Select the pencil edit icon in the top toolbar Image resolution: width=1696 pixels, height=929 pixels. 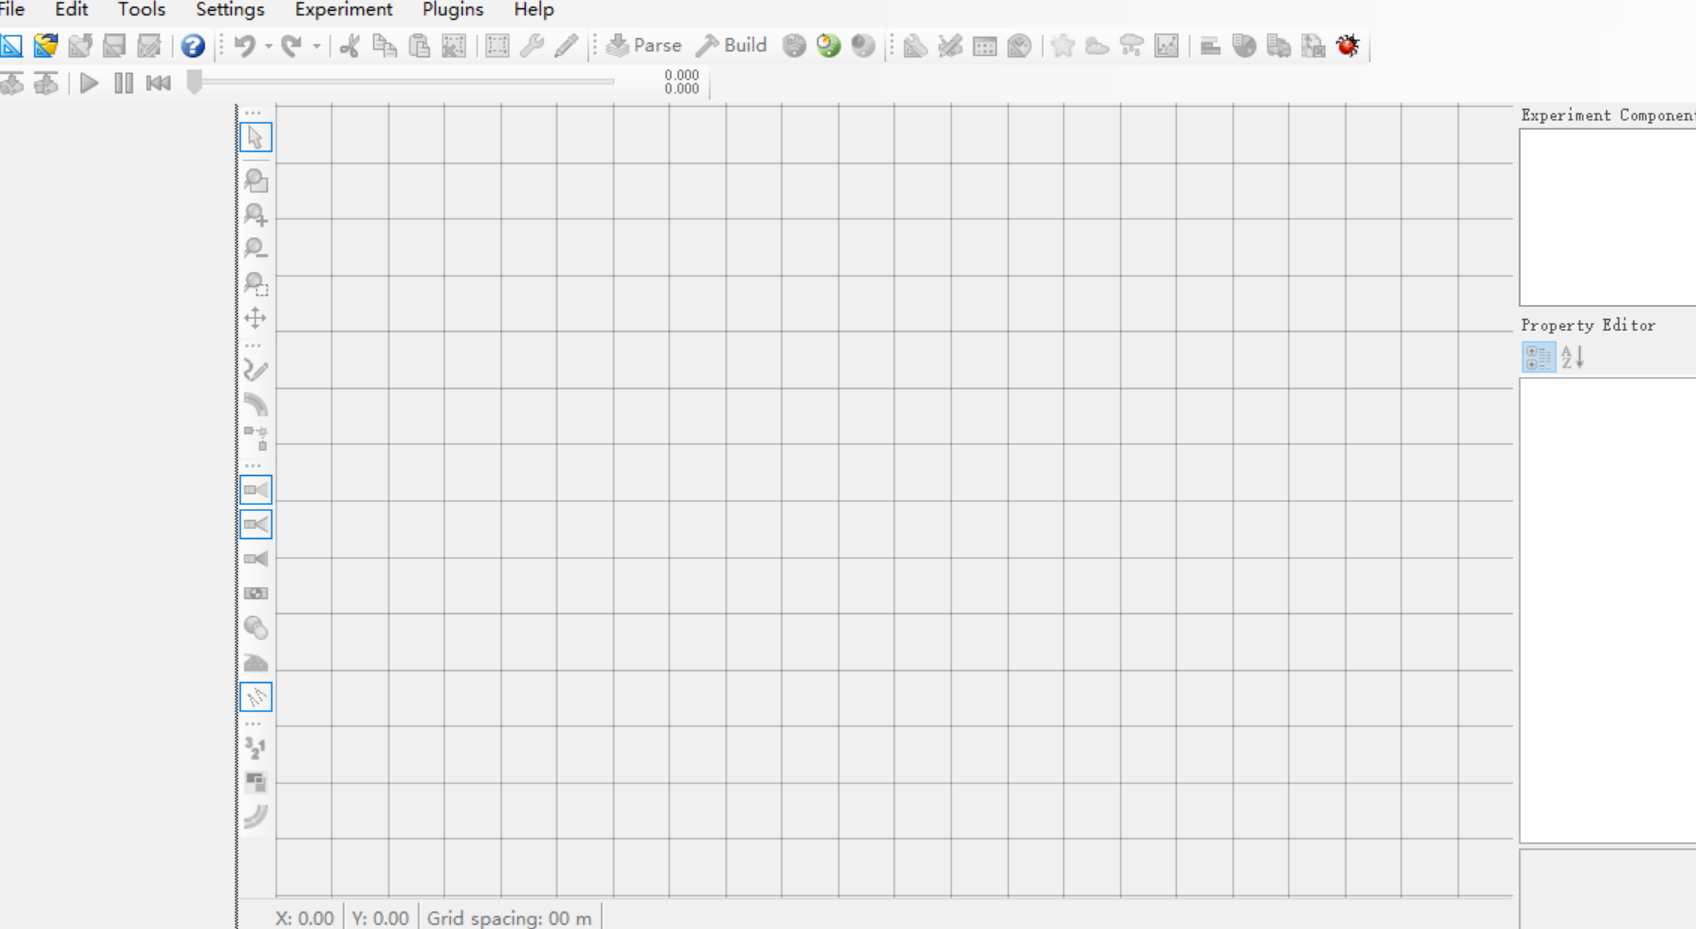(x=566, y=46)
